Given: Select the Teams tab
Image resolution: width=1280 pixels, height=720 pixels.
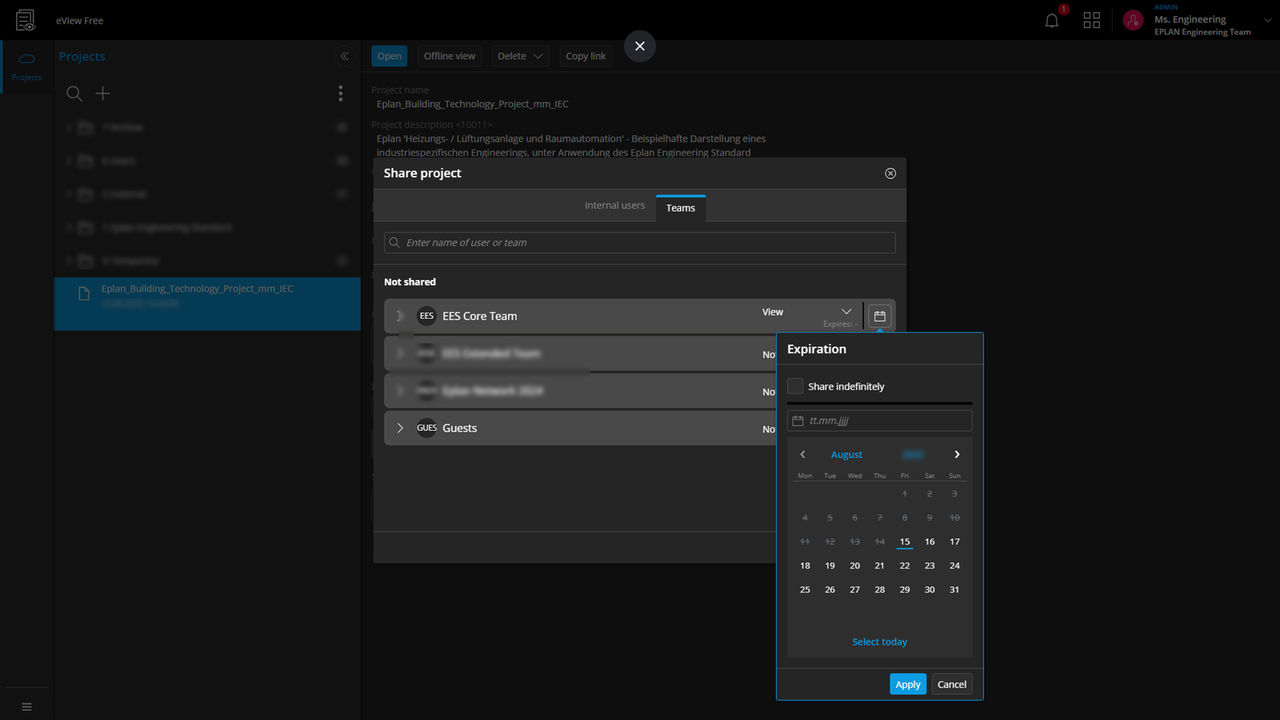Looking at the screenshot, I should pos(681,208).
